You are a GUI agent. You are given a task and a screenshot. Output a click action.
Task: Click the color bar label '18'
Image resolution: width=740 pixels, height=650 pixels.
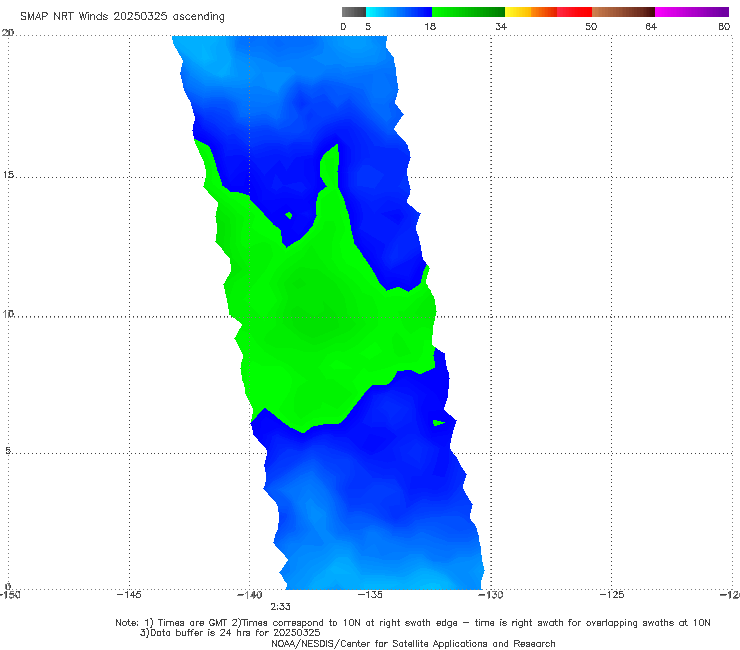point(430,26)
